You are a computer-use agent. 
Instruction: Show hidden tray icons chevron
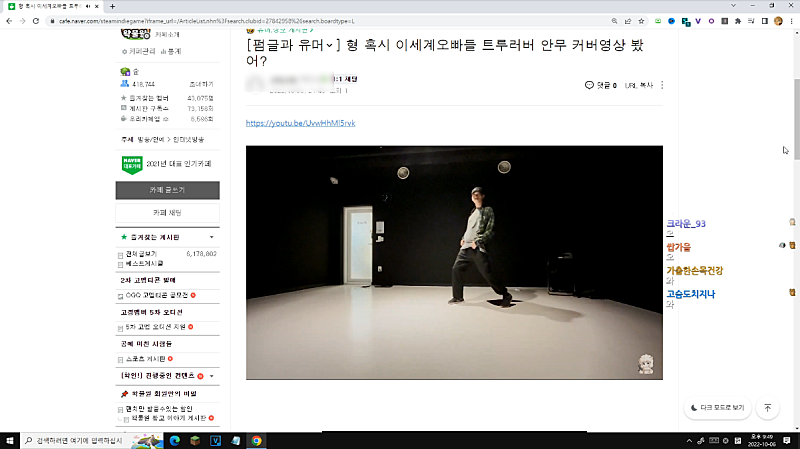689,440
